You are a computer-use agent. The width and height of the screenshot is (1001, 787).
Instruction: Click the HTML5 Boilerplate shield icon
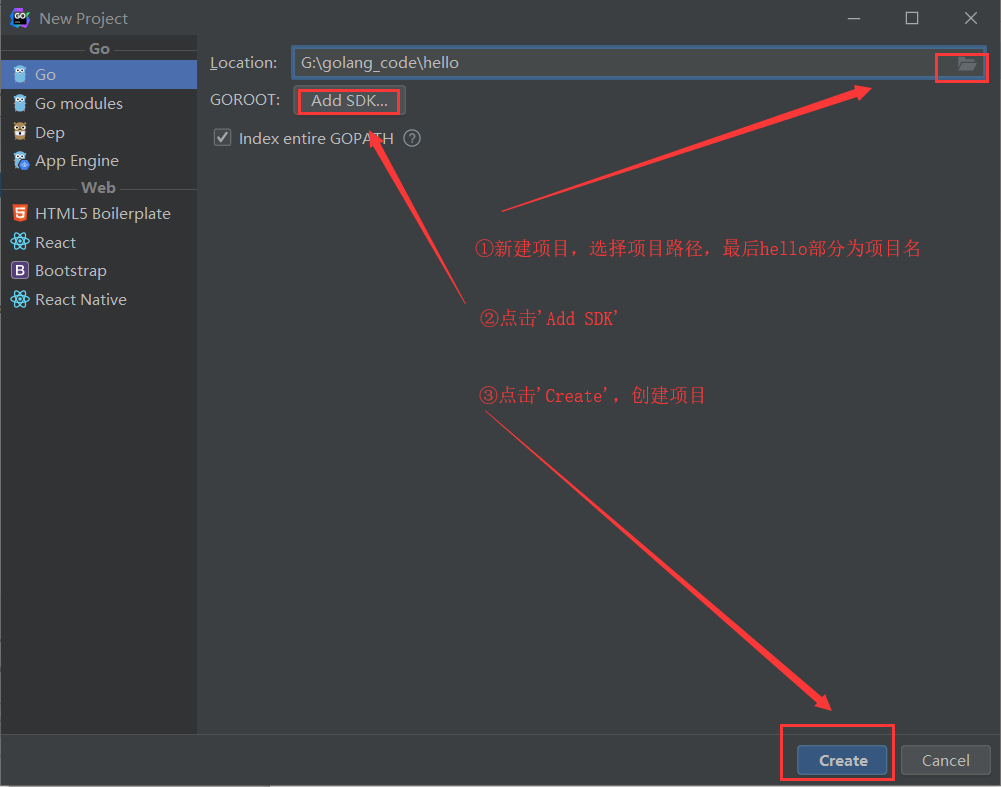(19, 213)
